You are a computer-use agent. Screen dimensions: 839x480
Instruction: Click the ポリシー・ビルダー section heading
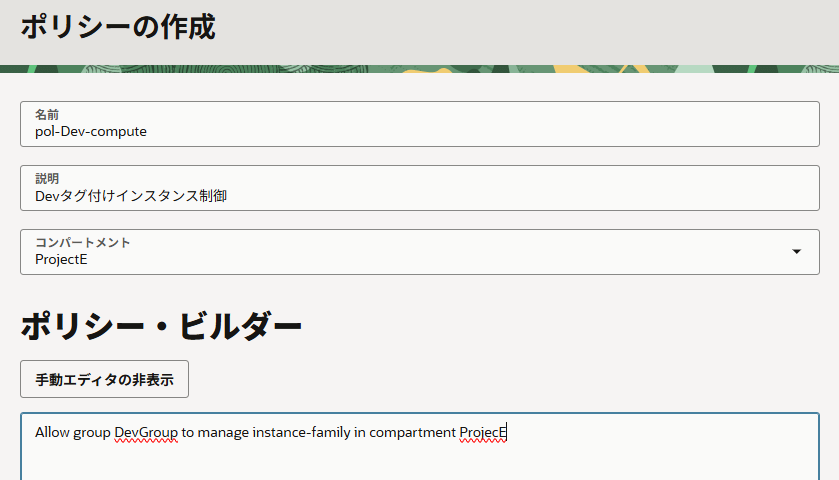(x=161, y=325)
